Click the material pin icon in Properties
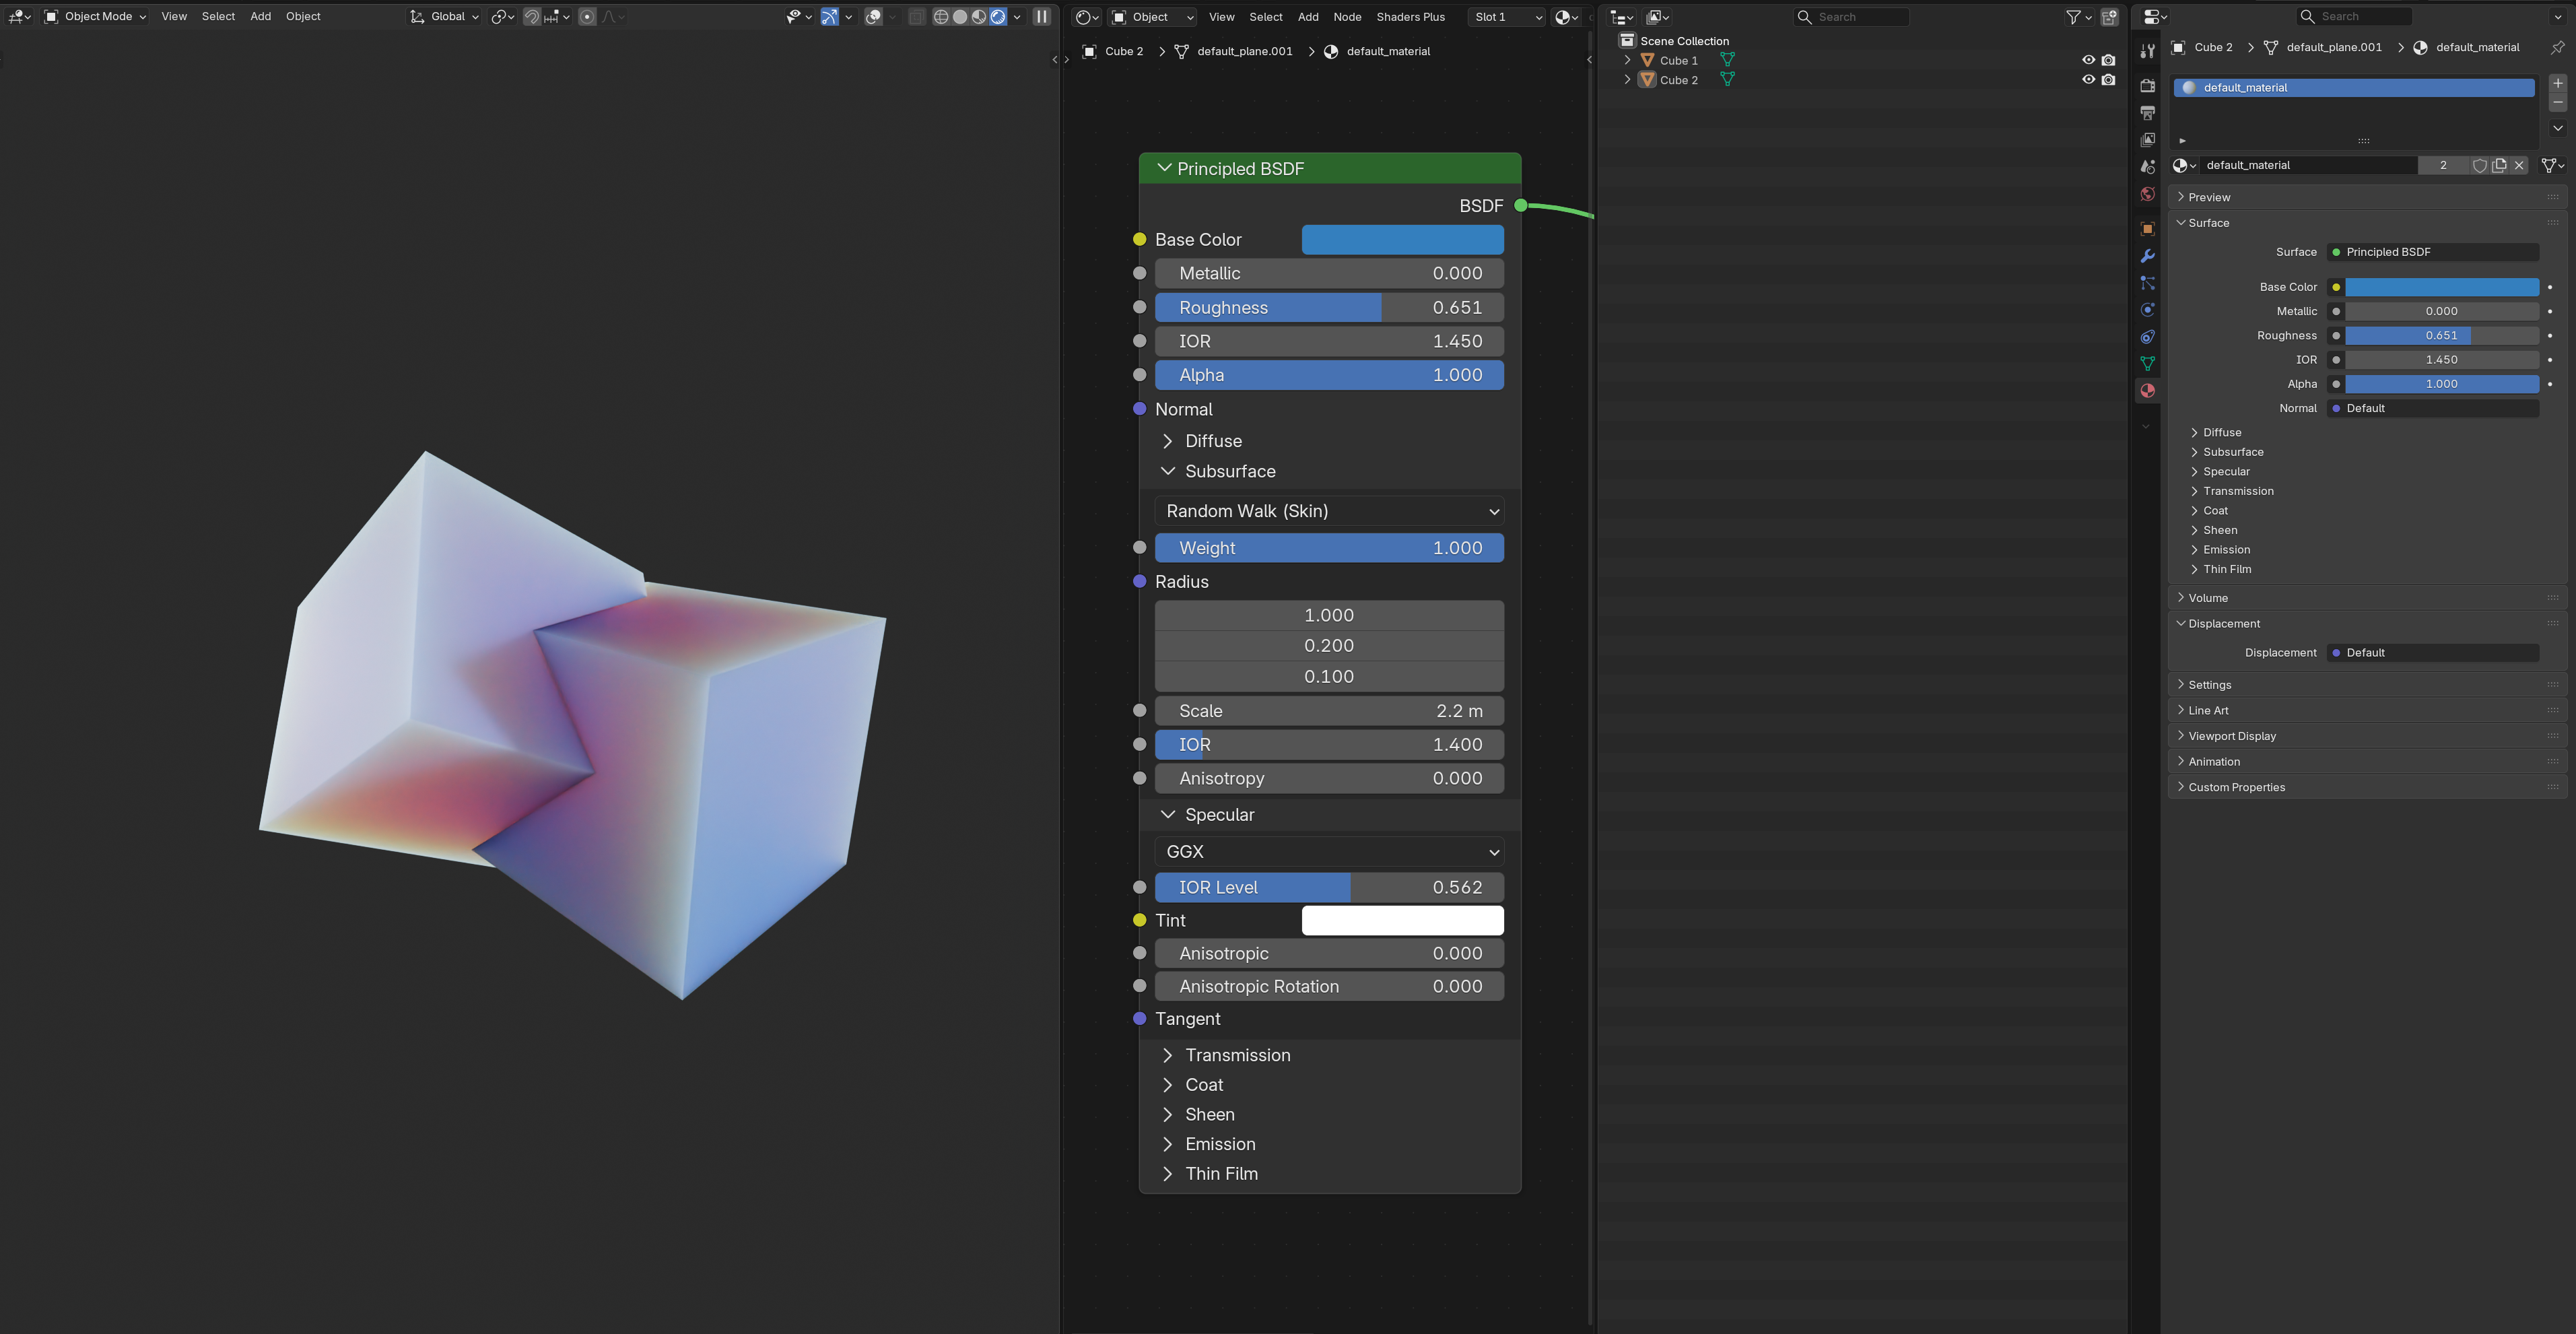 coord(2557,48)
